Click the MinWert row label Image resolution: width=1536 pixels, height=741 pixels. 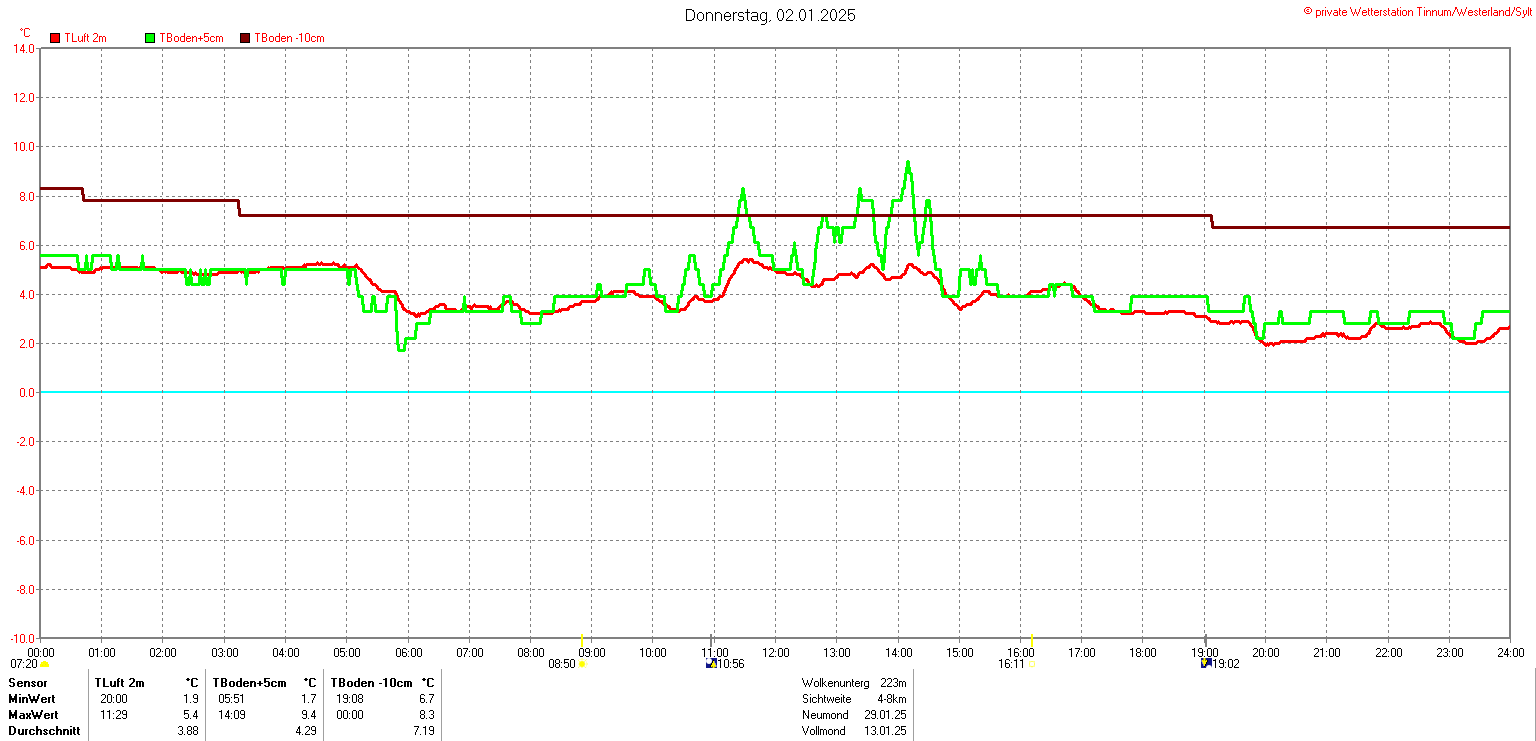point(33,699)
